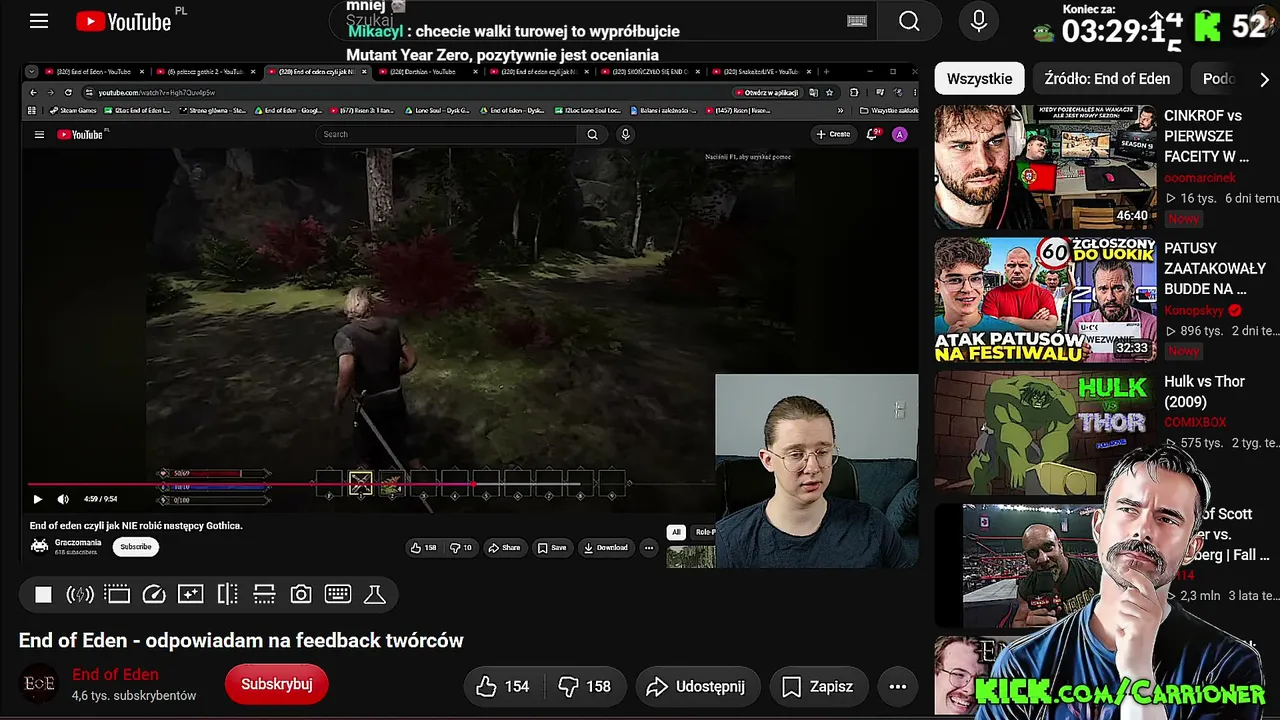The image size is (1280, 720).
Task: Bookmark the page with the star icon
Action: click(829, 92)
